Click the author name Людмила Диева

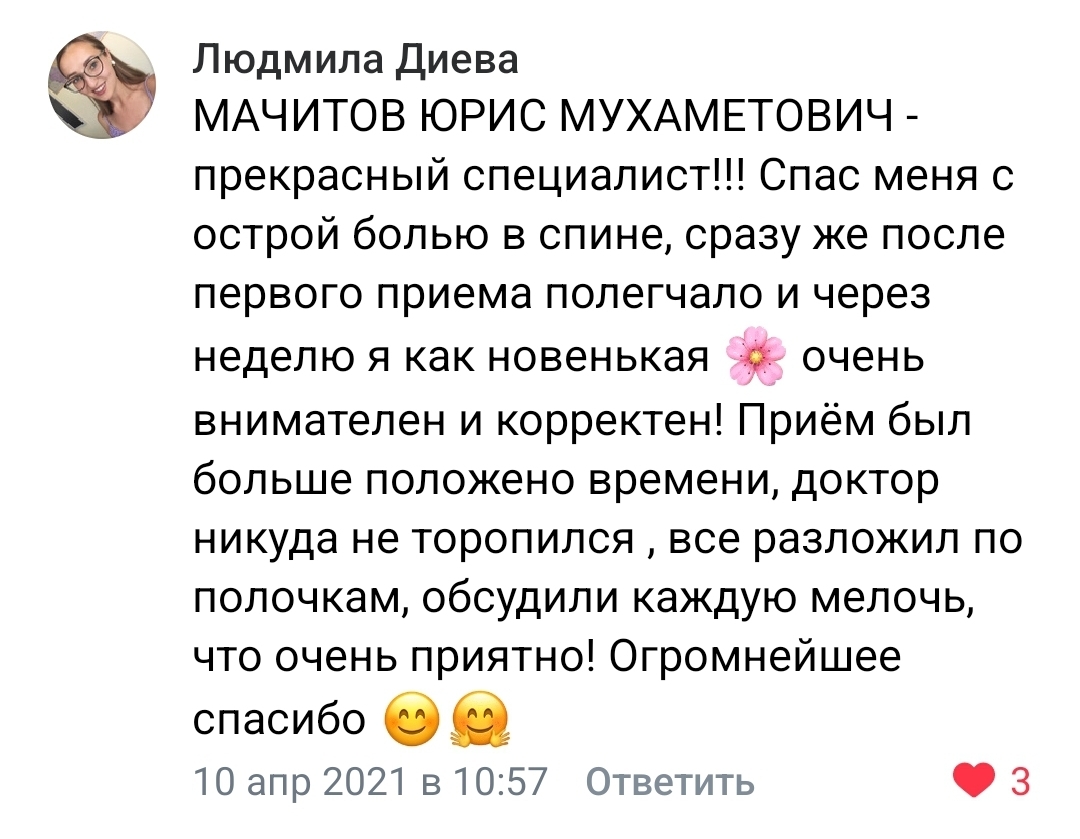355,59
